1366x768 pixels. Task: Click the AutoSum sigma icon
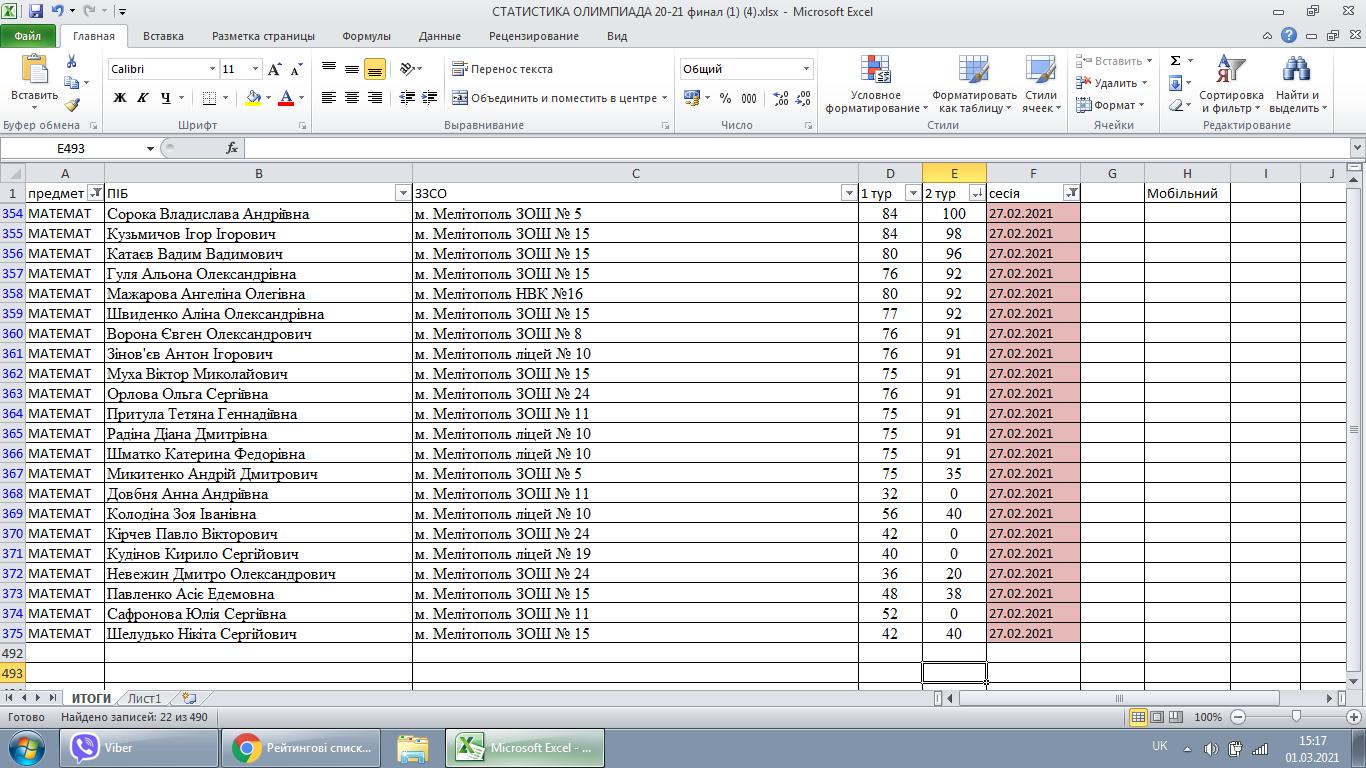click(x=1176, y=61)
